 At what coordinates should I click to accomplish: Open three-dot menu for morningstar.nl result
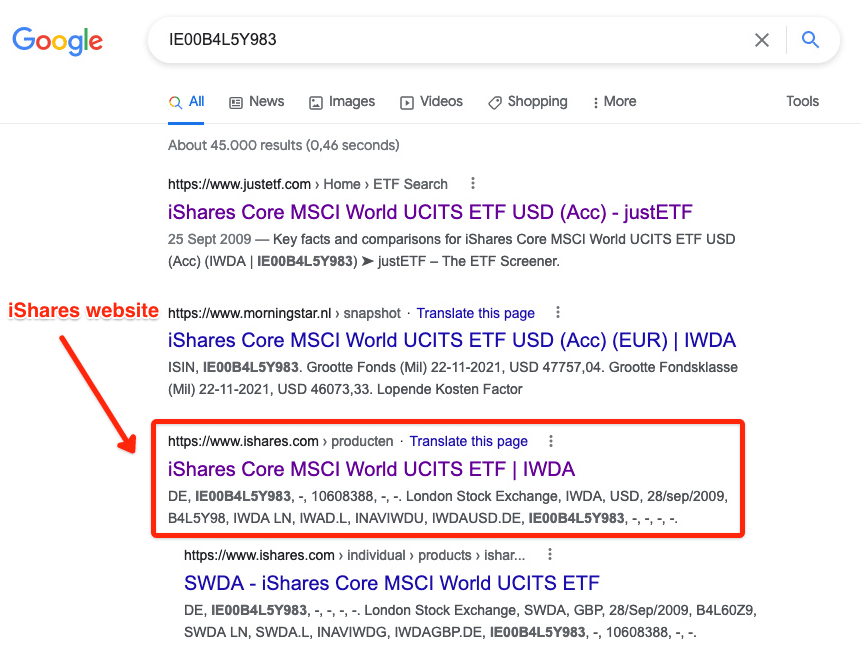coord(558,313)
